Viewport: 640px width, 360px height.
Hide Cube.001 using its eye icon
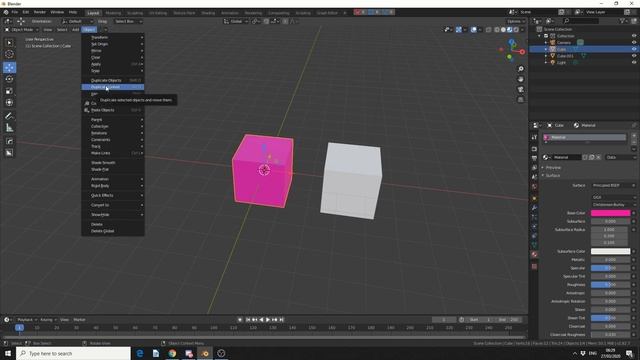pyautogui.click(x=634, y=56)
